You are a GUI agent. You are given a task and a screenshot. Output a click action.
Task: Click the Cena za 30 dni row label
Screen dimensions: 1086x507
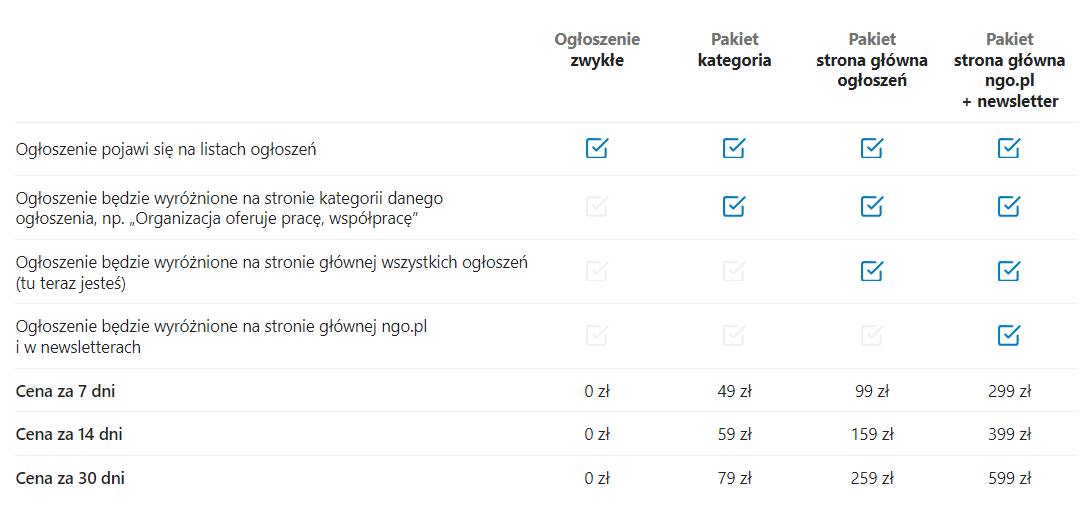click(x=70, y=478)
